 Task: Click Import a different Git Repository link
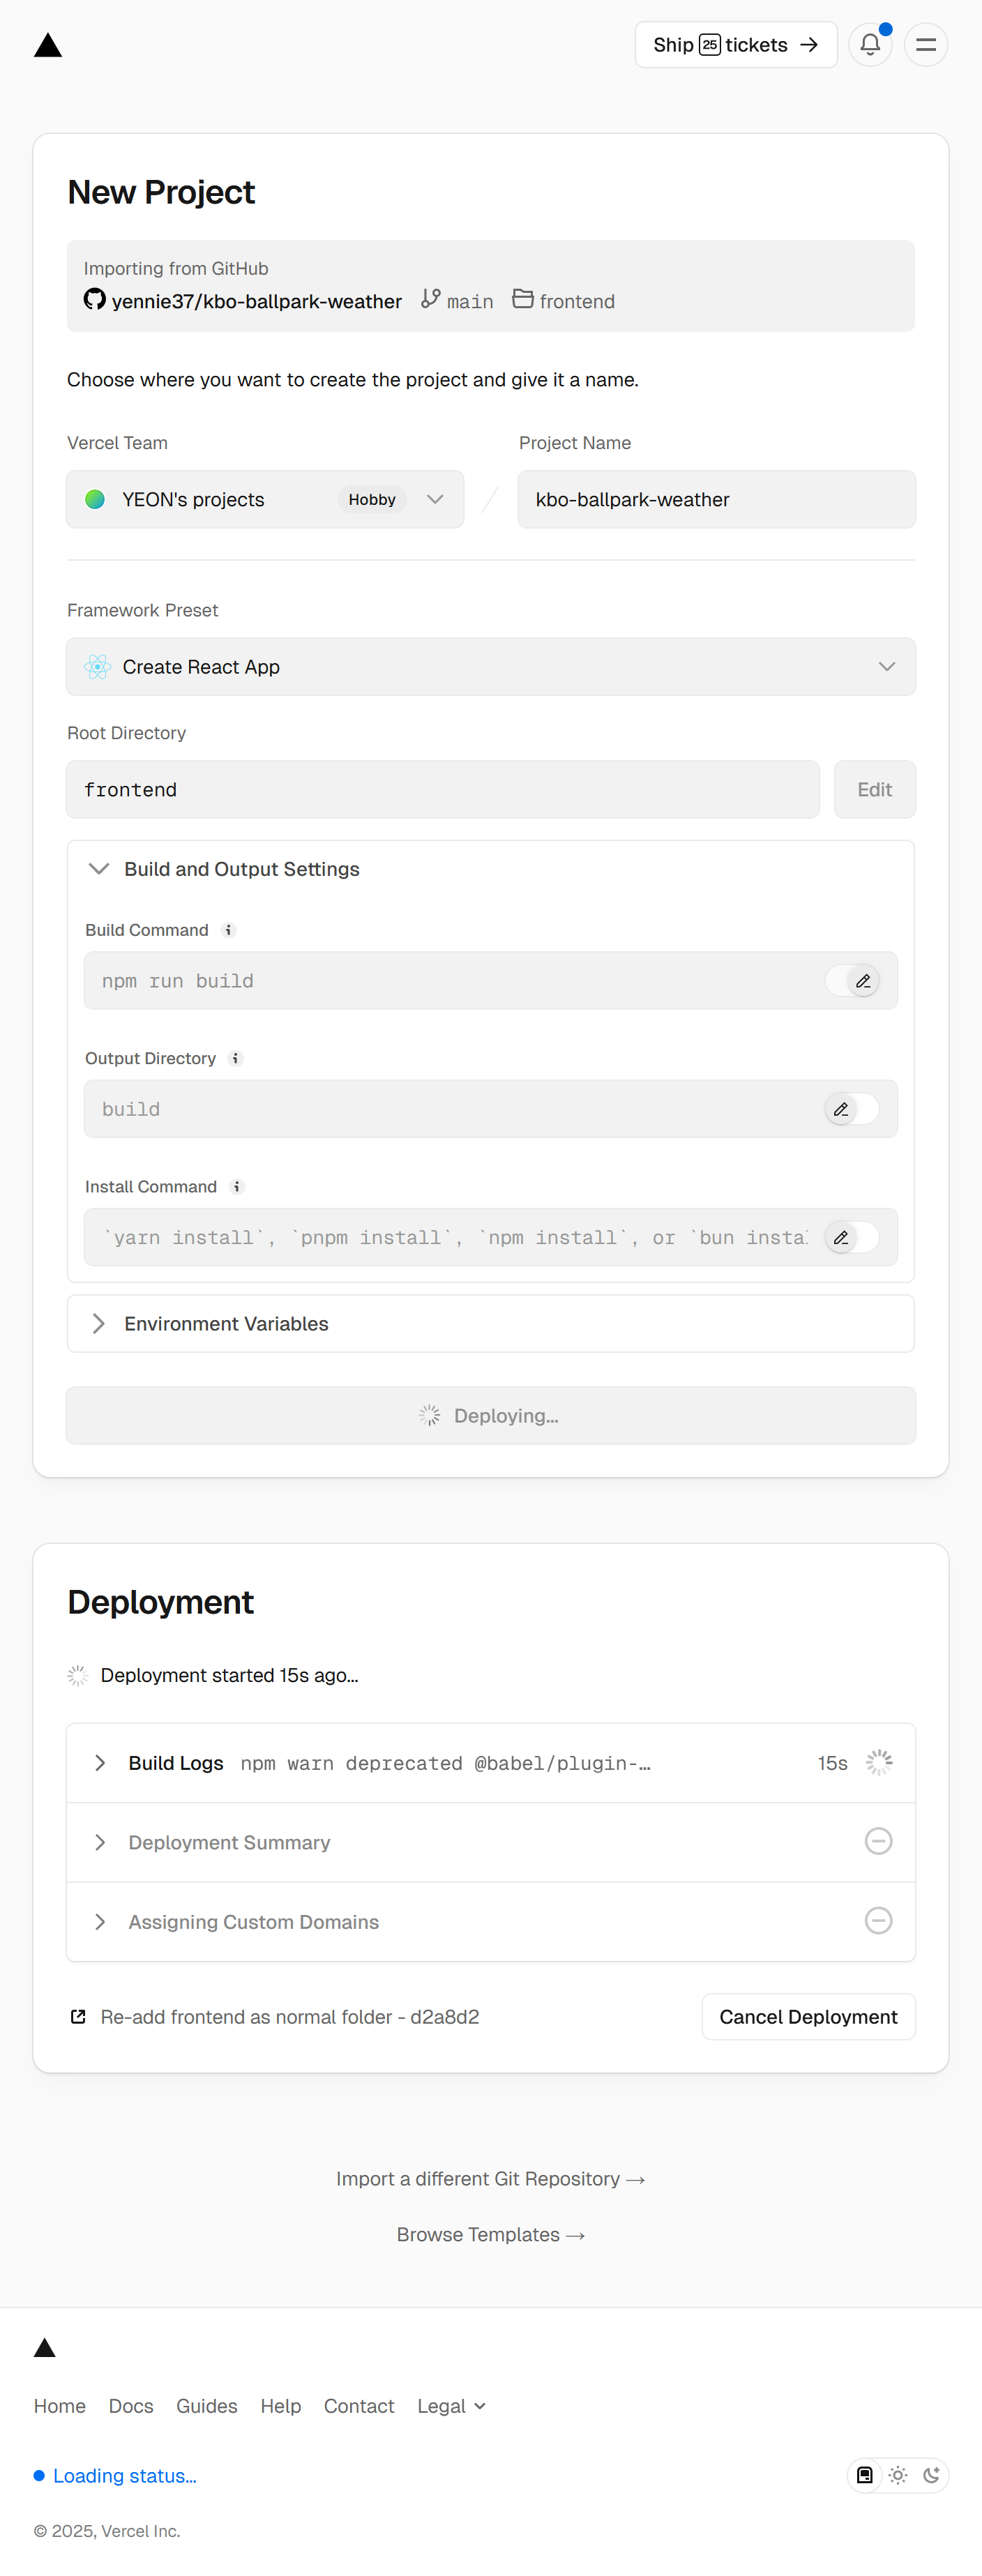tap(490, 2178)
